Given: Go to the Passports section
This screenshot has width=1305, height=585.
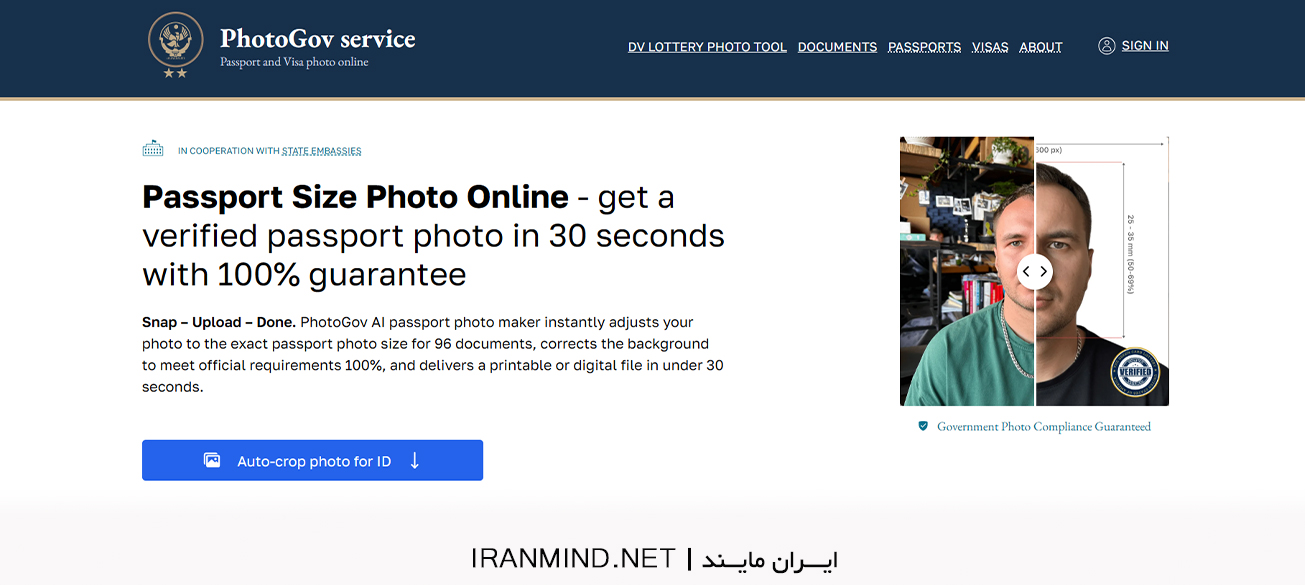Looking at the screenshot, I should point(924,47).
